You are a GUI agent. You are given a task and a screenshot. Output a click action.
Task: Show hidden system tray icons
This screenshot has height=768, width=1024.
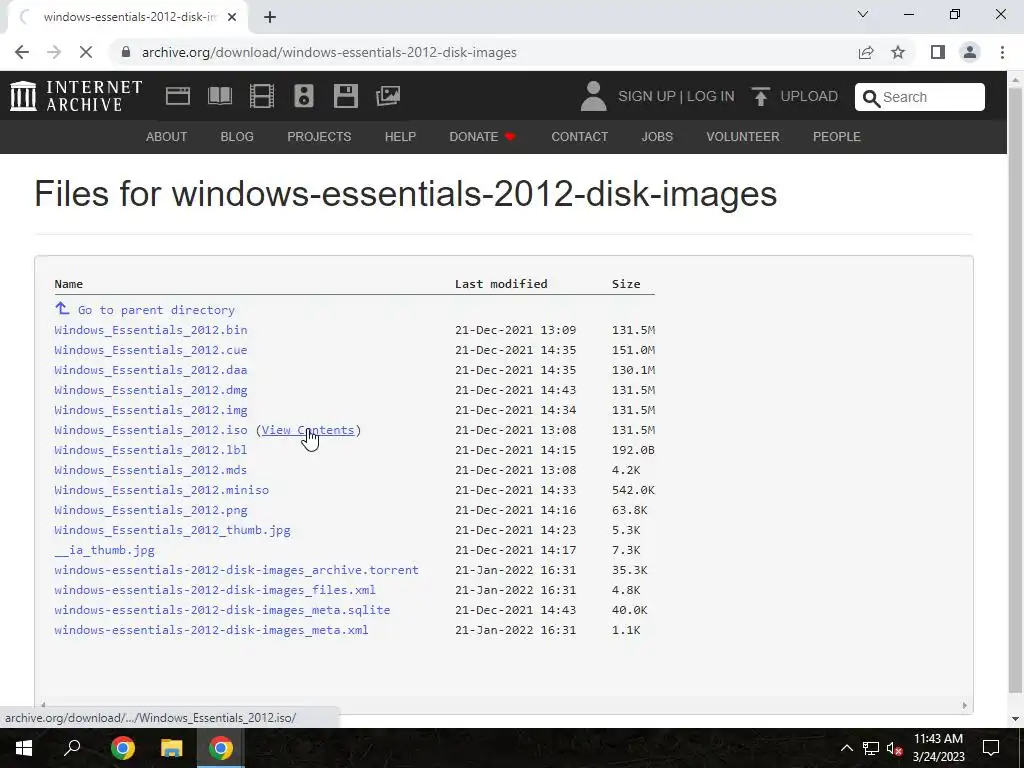[x=846, y=748]
